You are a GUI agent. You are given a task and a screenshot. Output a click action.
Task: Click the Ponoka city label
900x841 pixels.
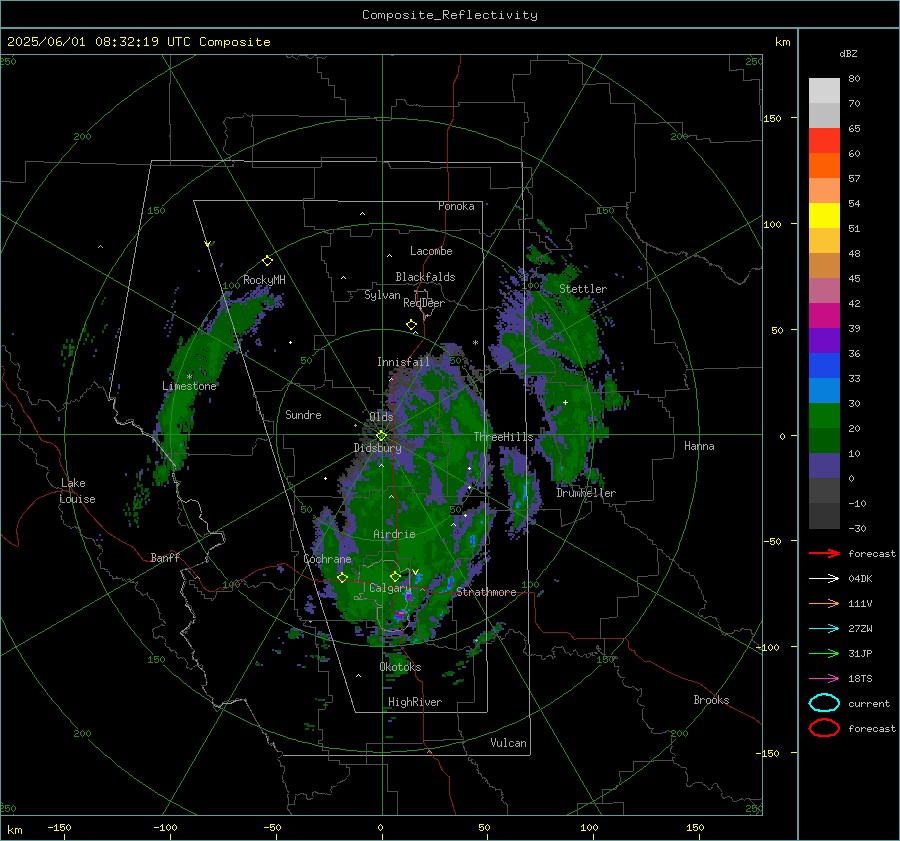[x=456, y=206]
